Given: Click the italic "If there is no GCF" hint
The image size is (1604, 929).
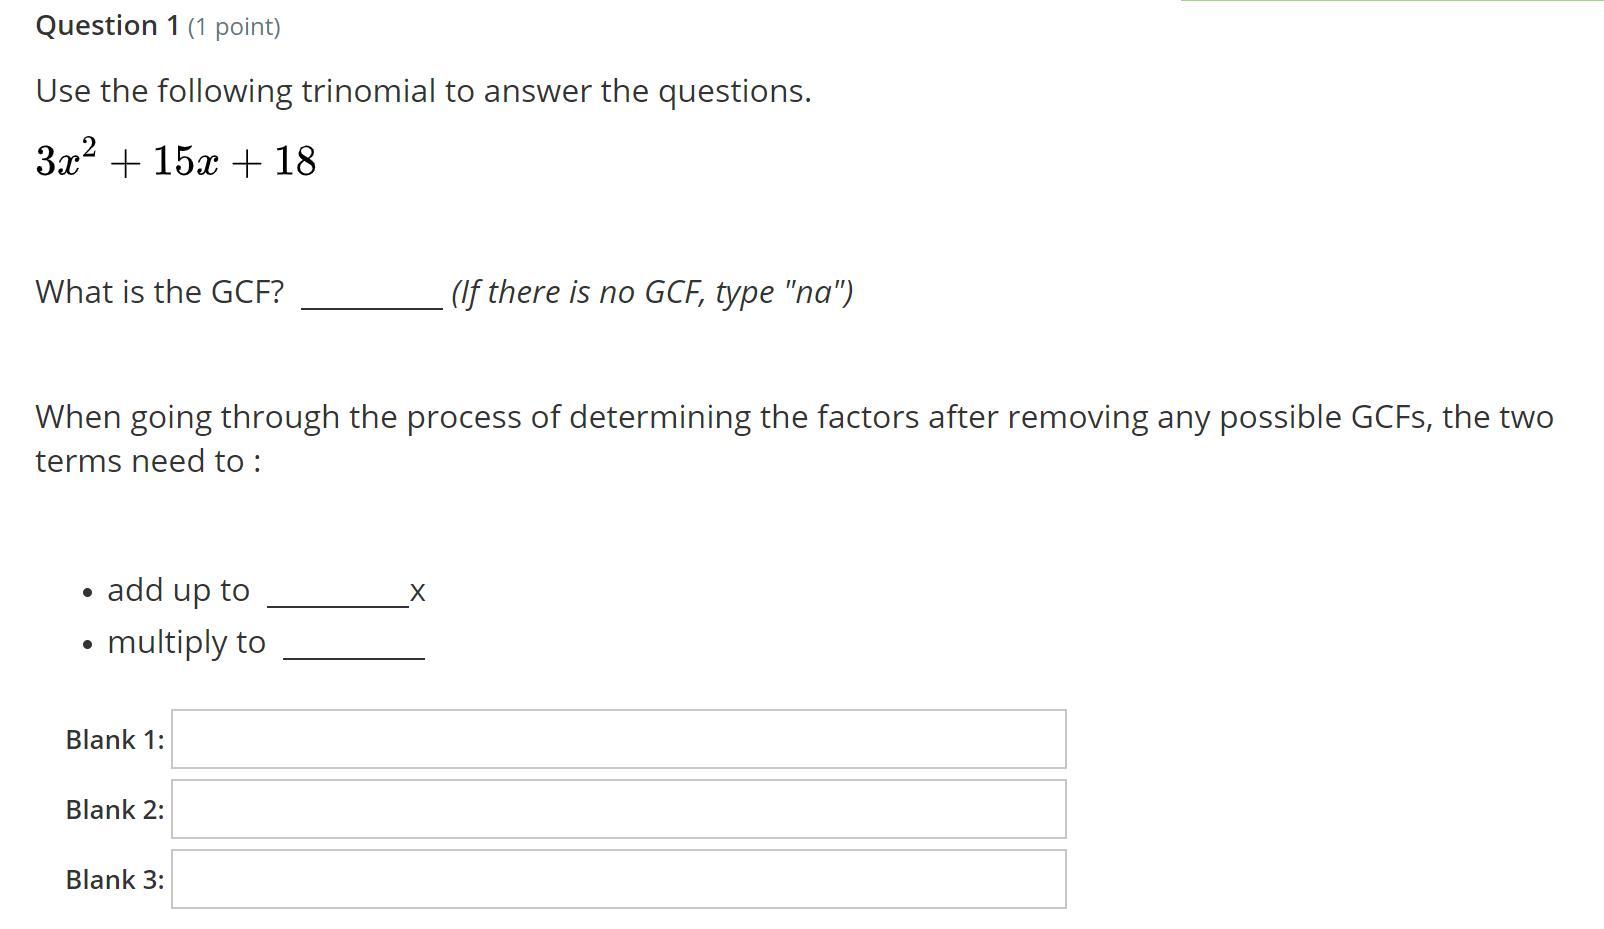Looking at the screenshot, I should [652, 292].
